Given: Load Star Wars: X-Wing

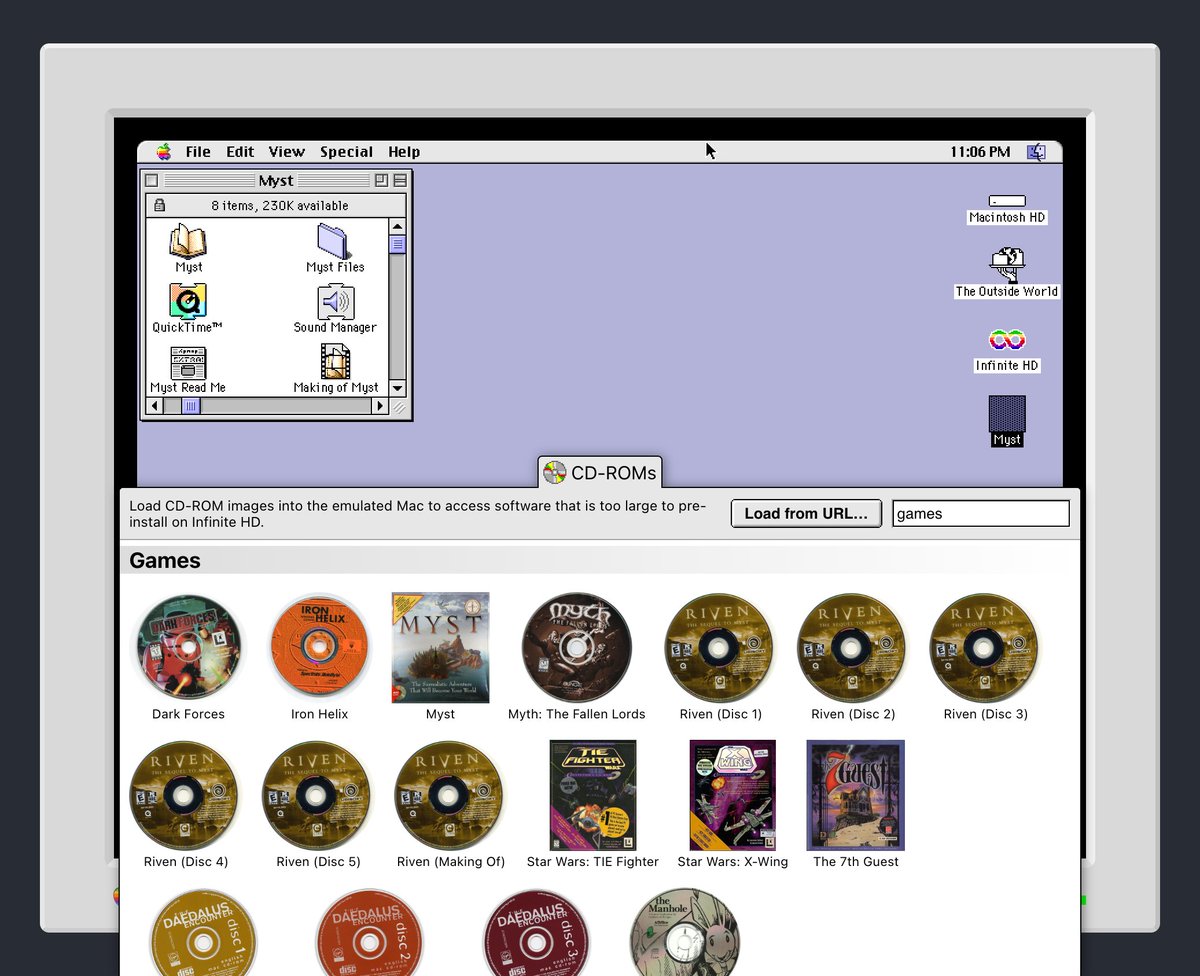Looking at the screenshot, I should pyautogui.click(x=733, y=795).
